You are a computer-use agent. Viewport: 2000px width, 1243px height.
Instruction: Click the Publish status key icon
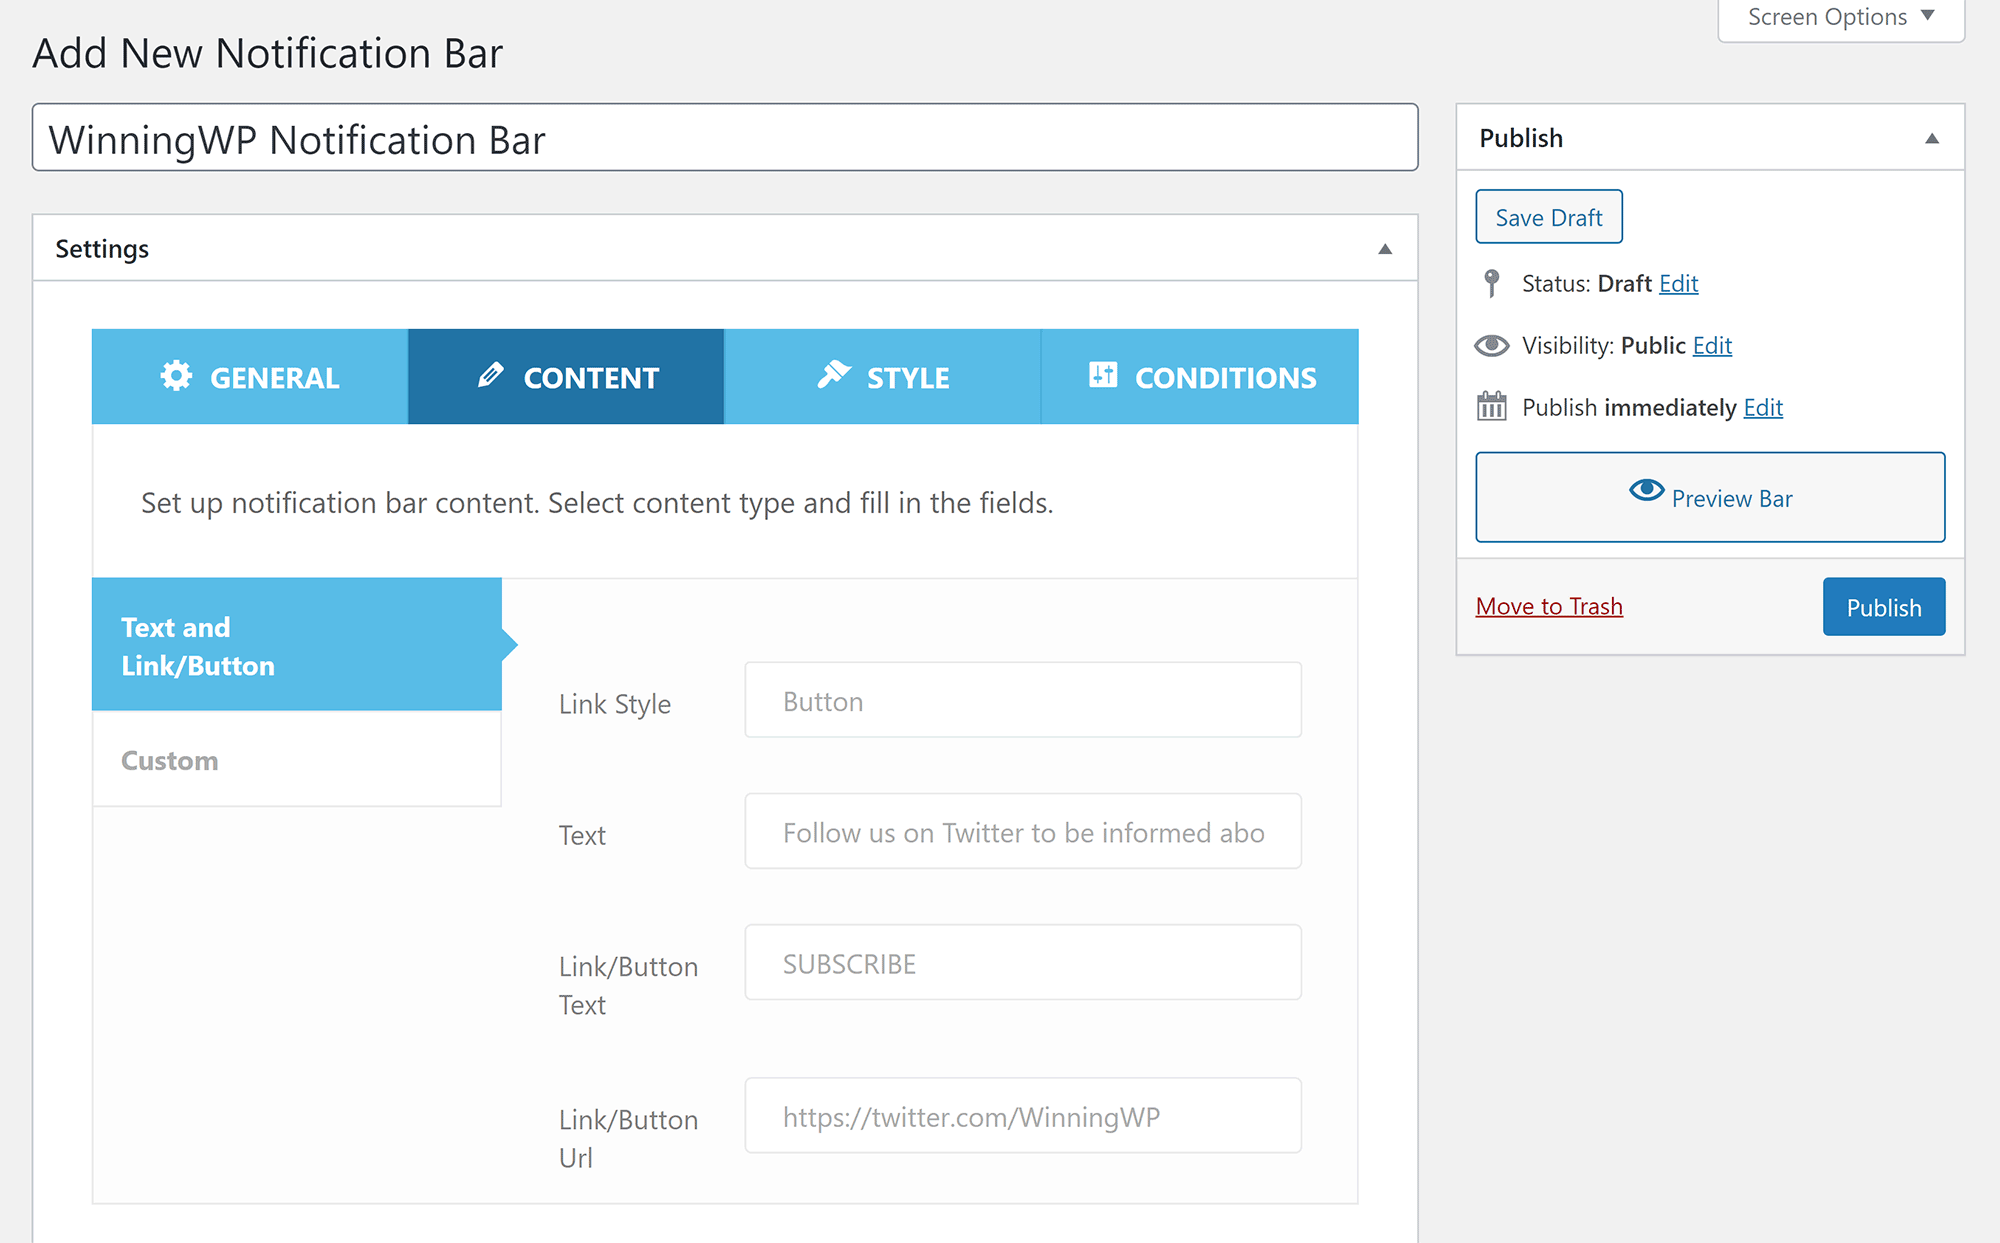[x=1490, y=282]
